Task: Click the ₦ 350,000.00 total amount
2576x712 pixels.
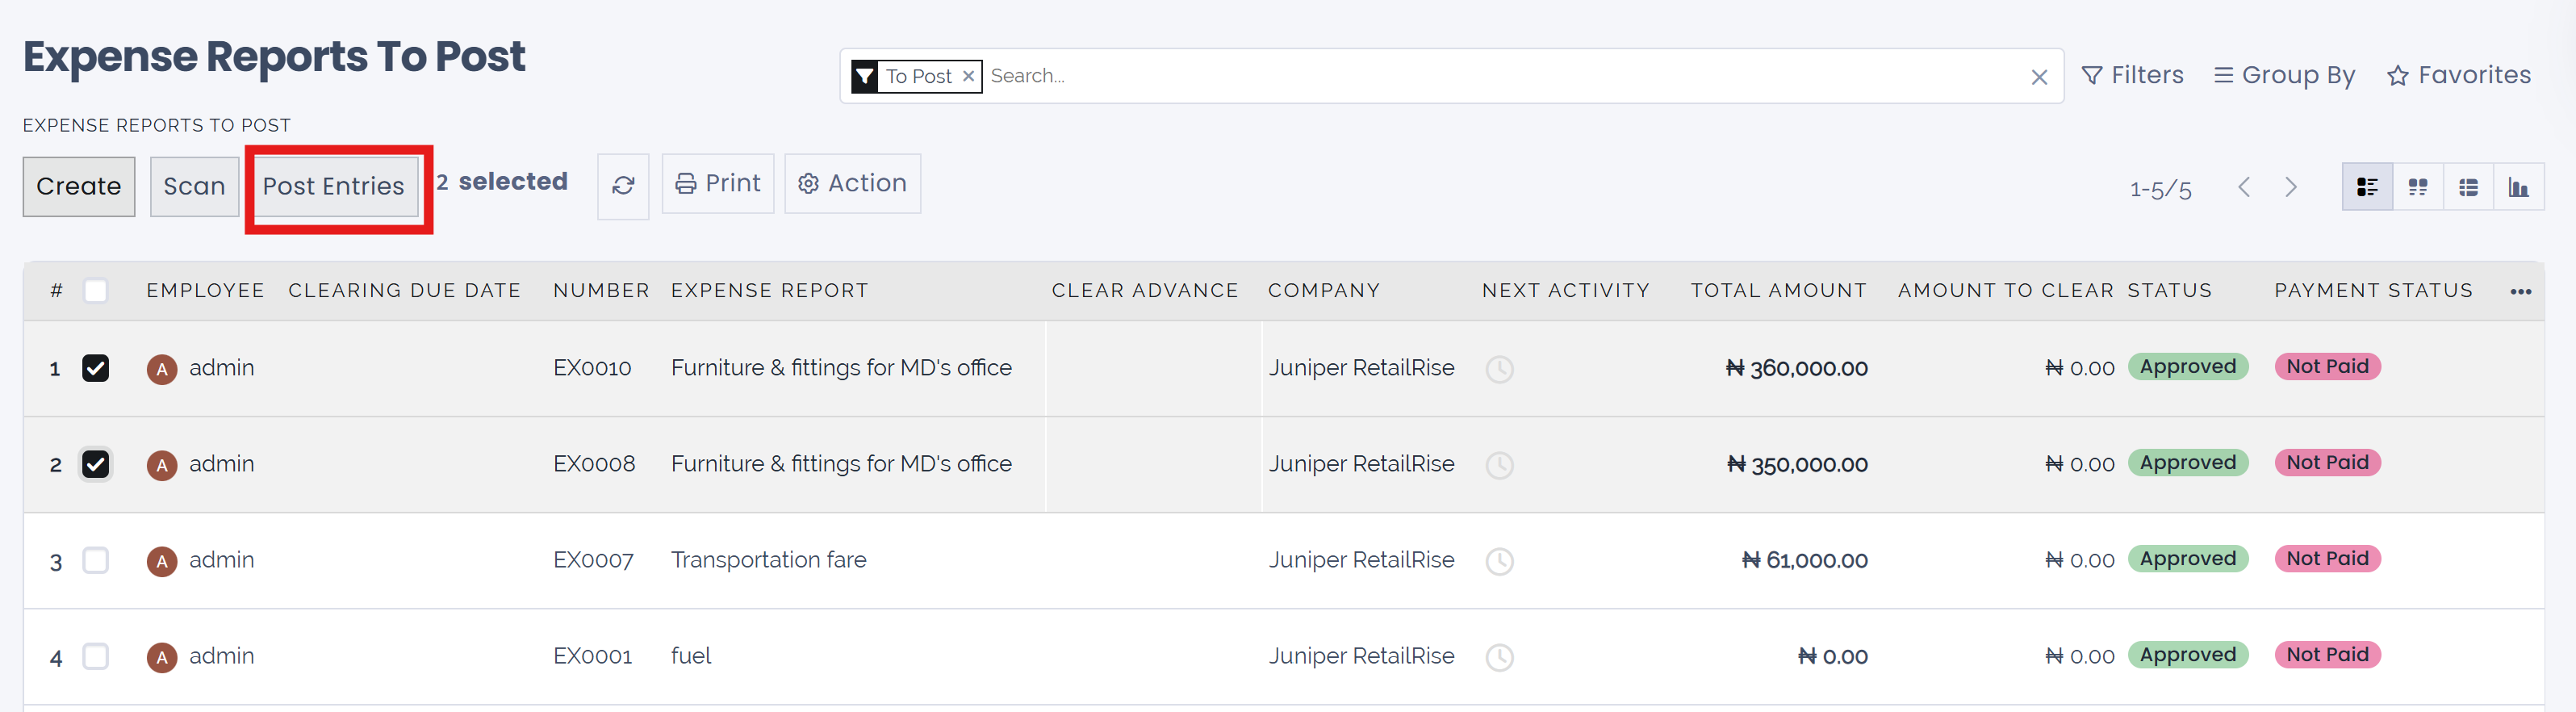Action: 1797,465
